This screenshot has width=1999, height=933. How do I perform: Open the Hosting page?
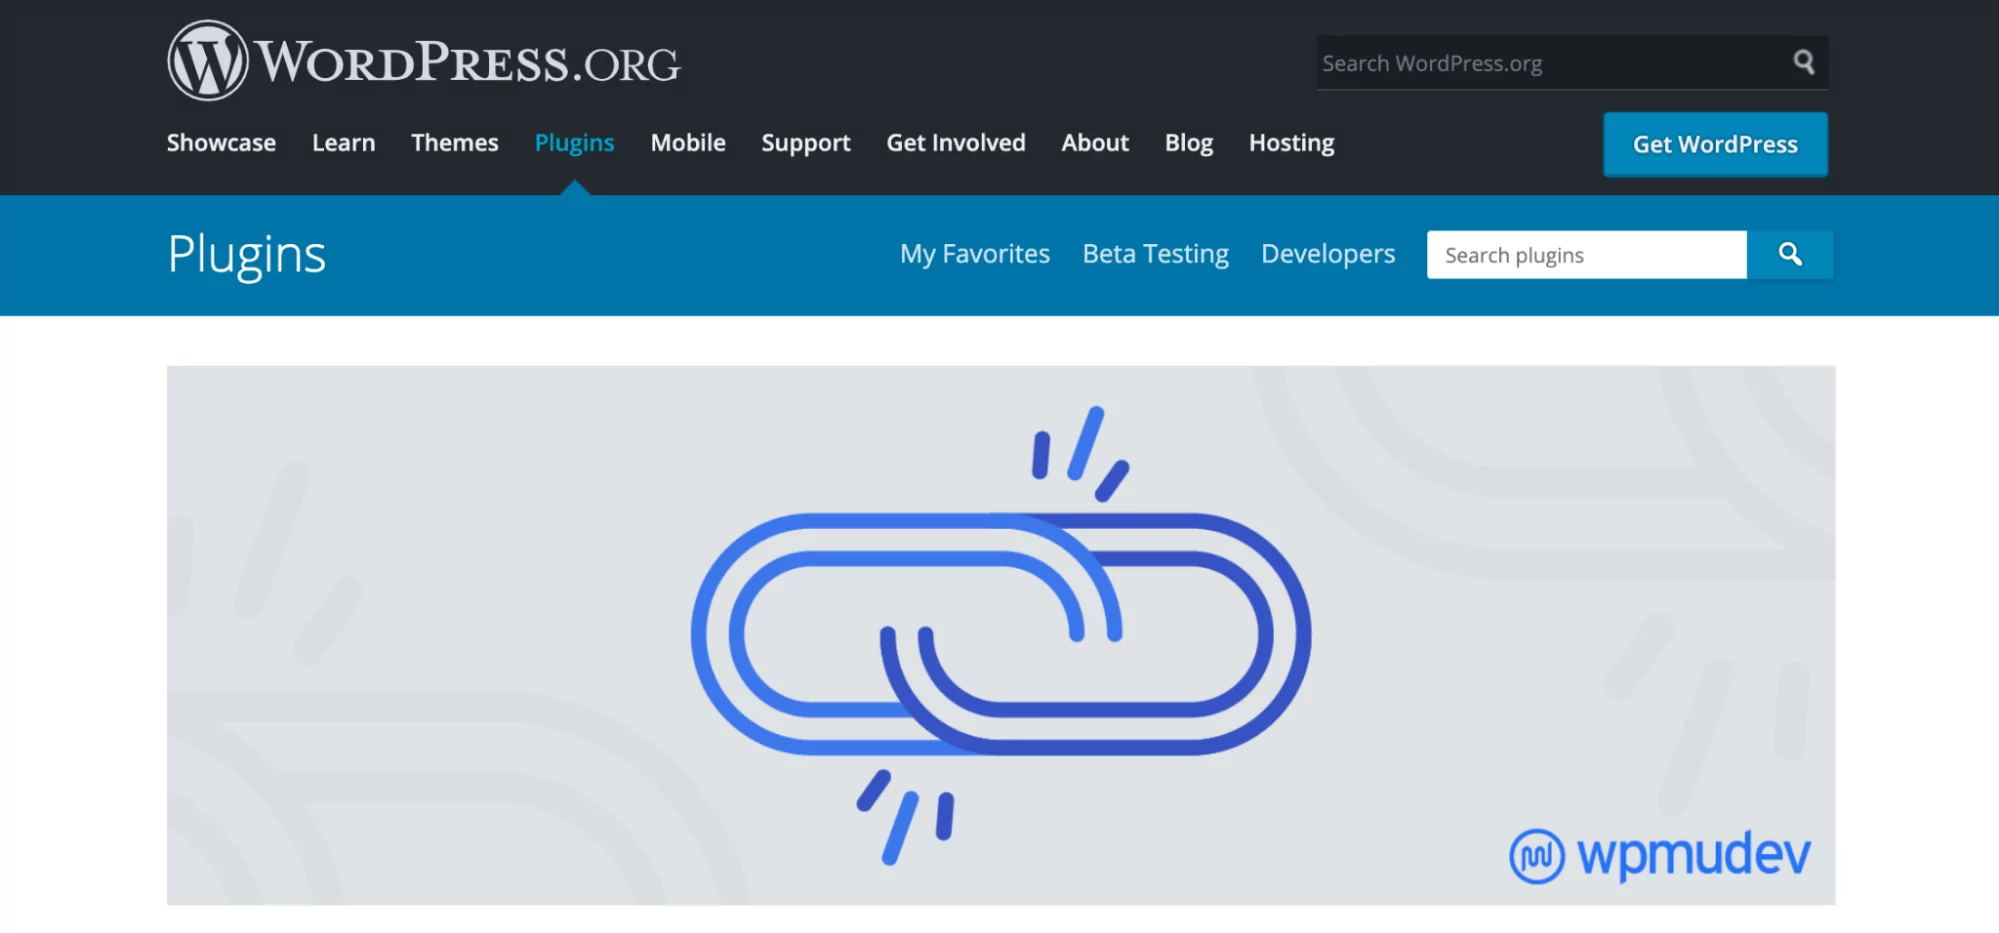coord(1290,143)
